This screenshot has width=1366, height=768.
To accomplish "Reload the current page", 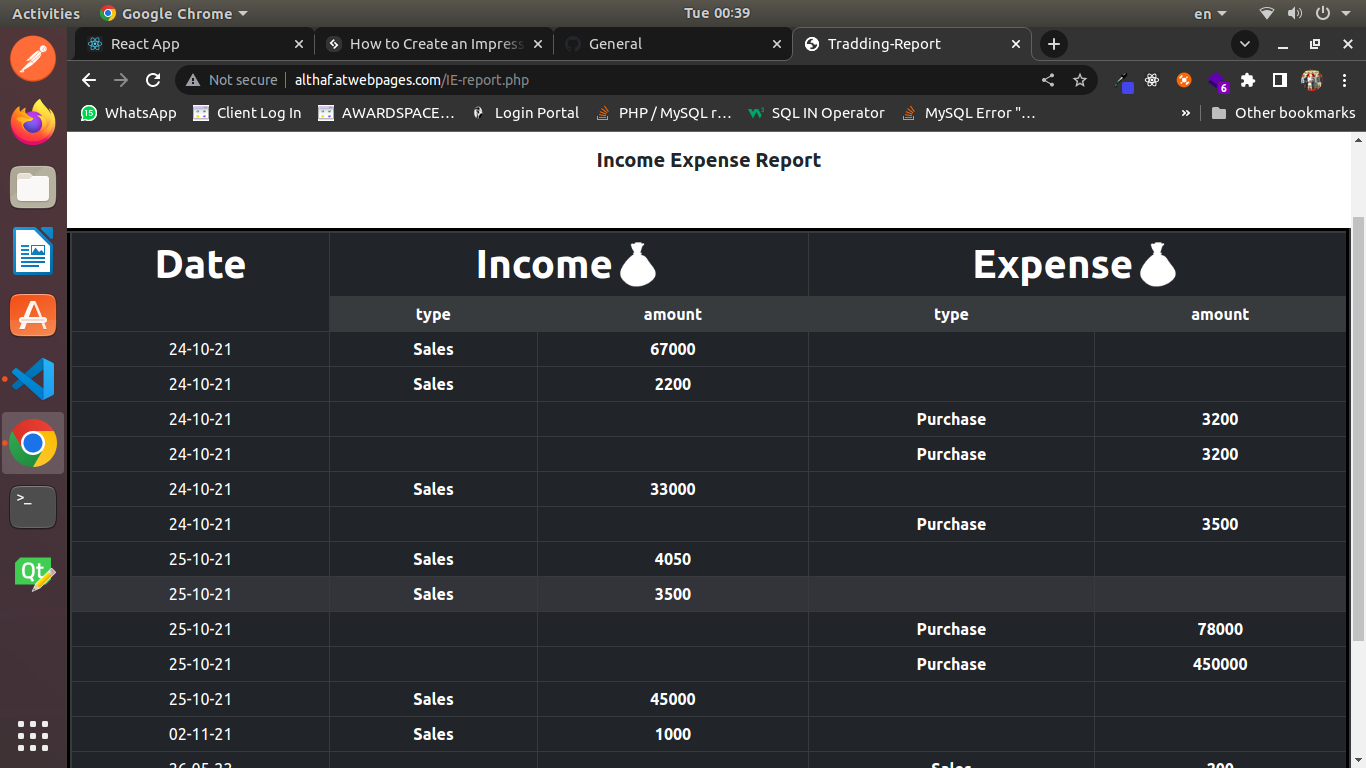I will [153, 80].
